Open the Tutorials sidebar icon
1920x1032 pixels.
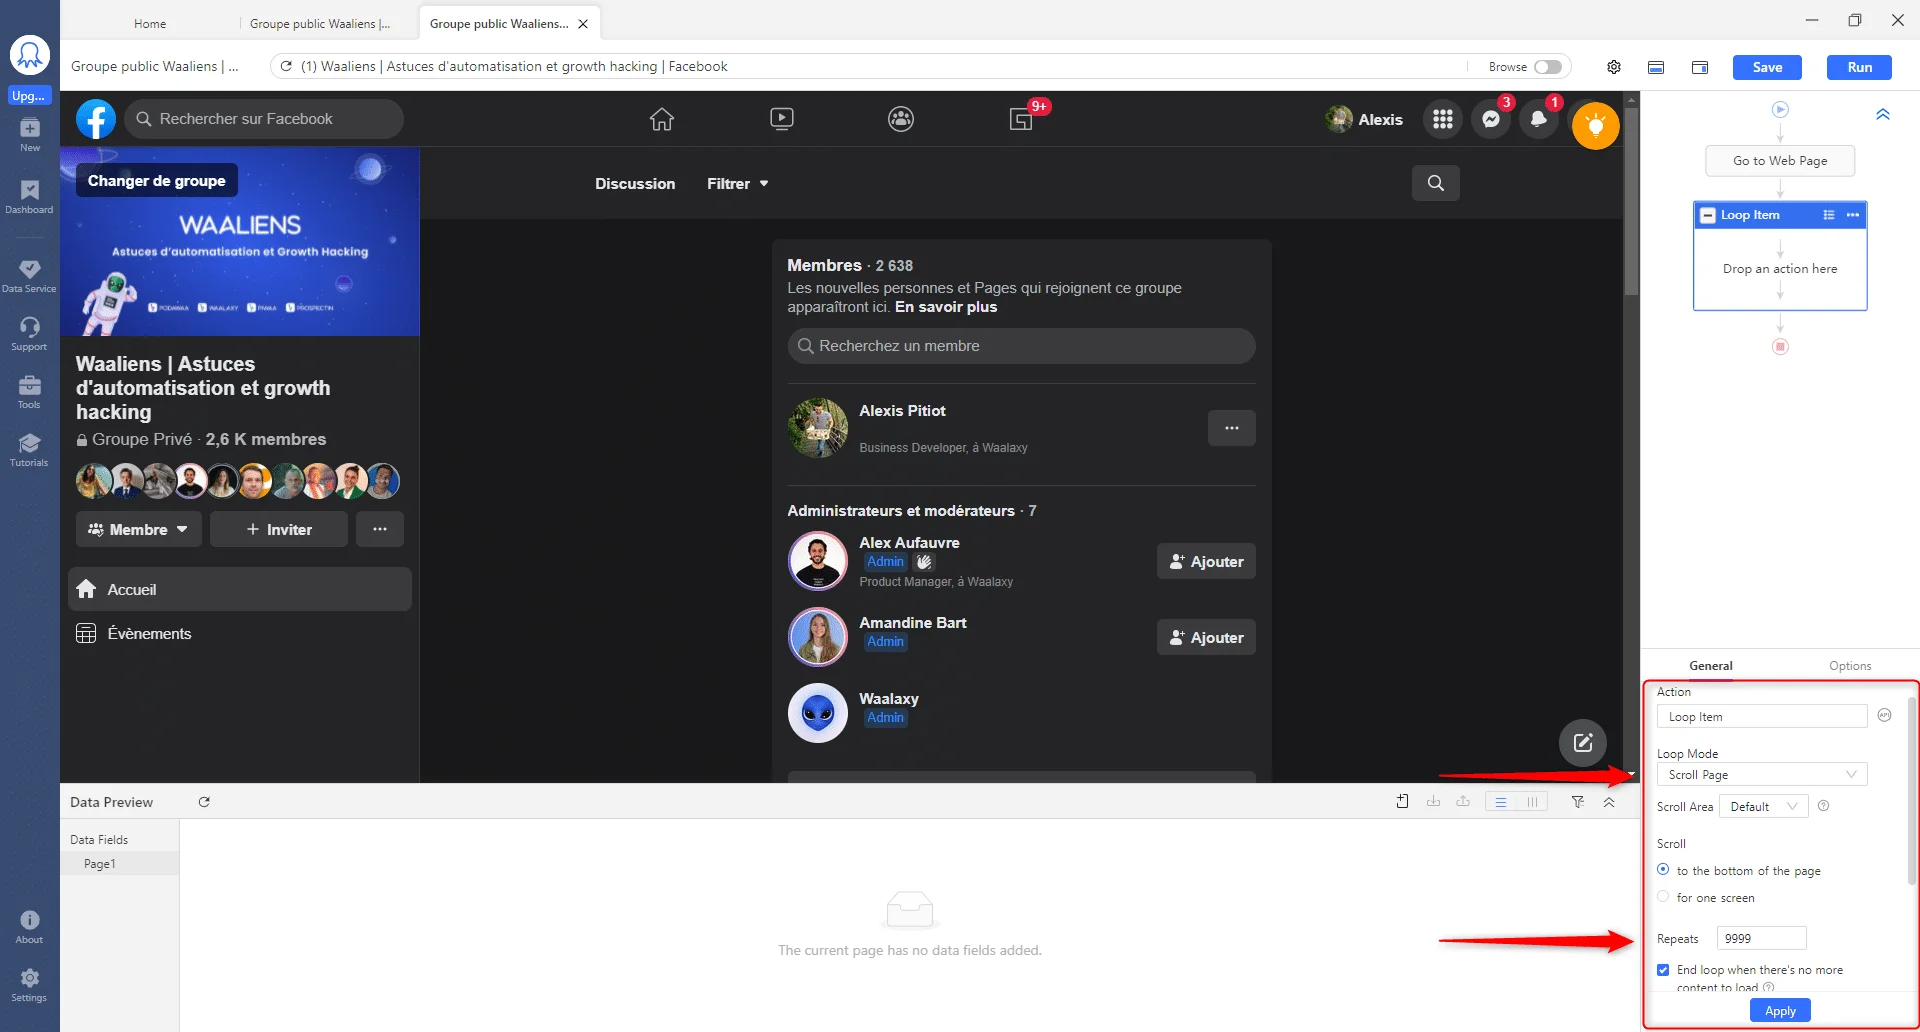29,450
